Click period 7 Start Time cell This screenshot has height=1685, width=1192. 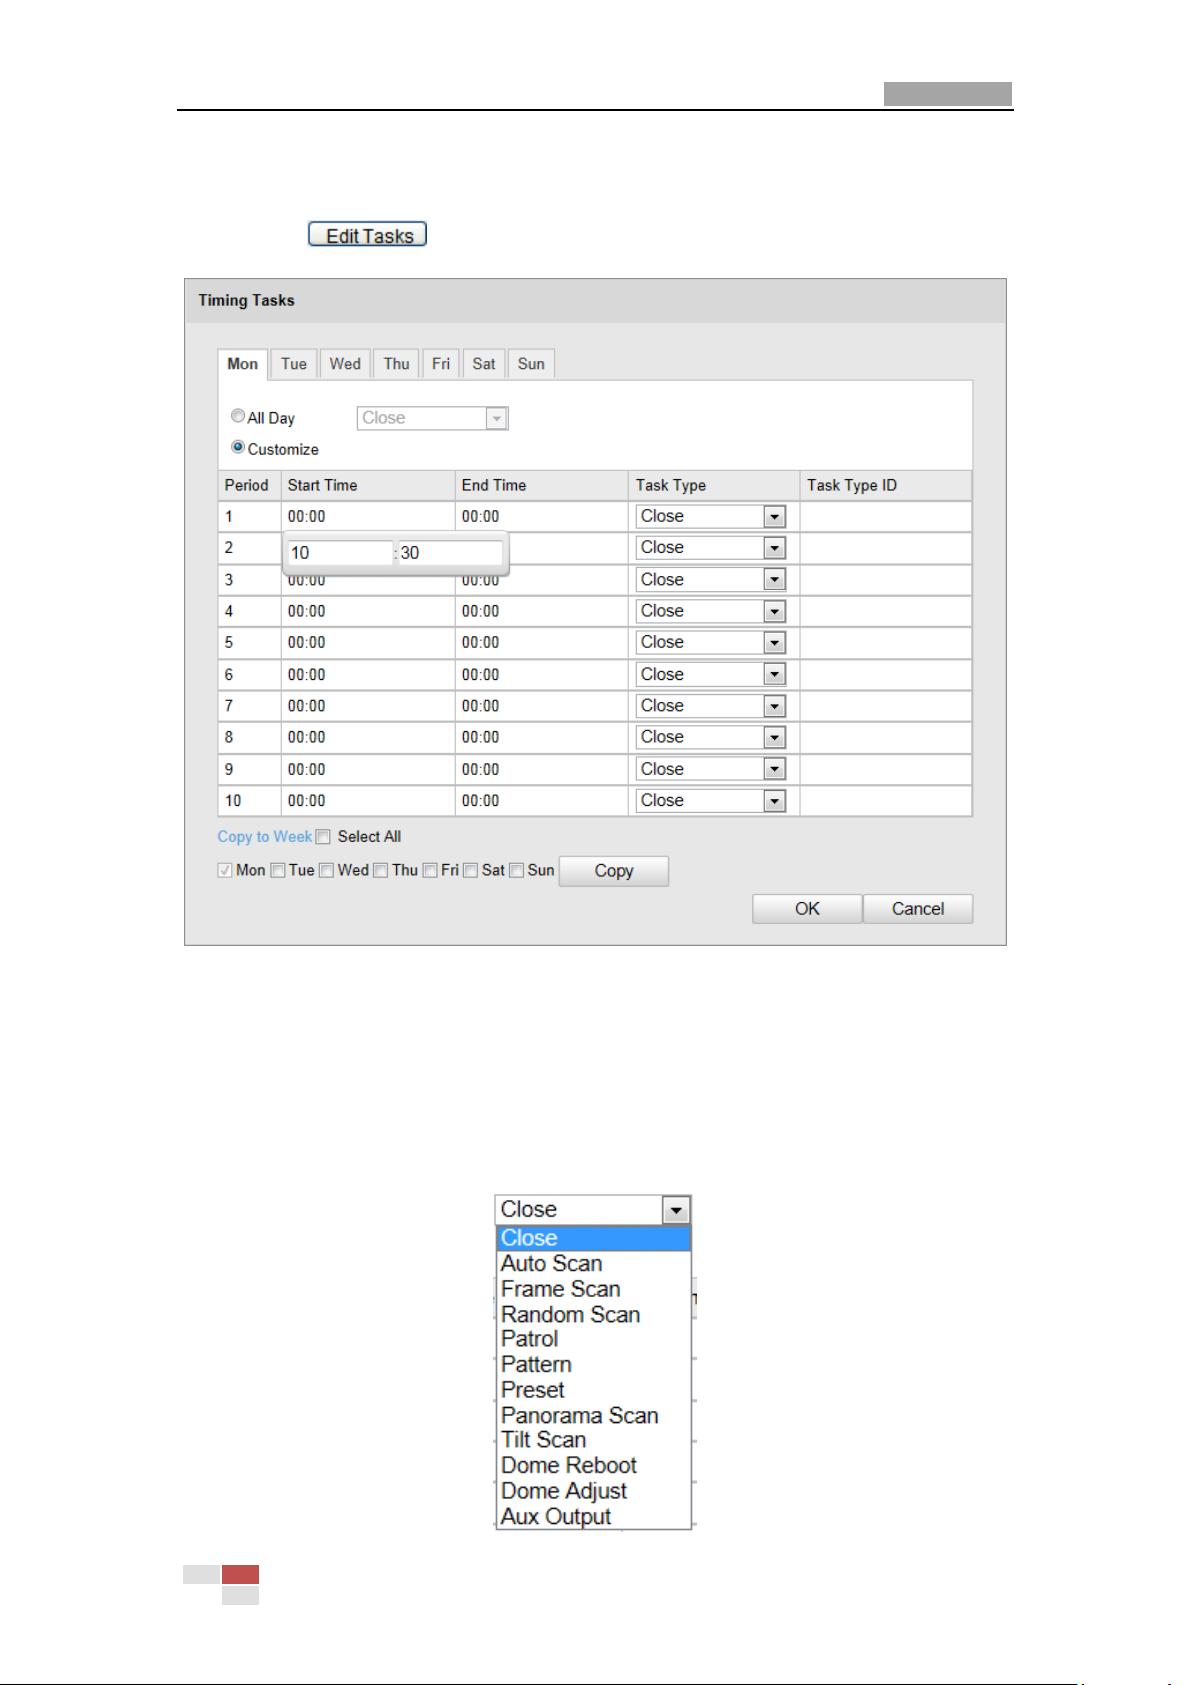tap(368, 706)
